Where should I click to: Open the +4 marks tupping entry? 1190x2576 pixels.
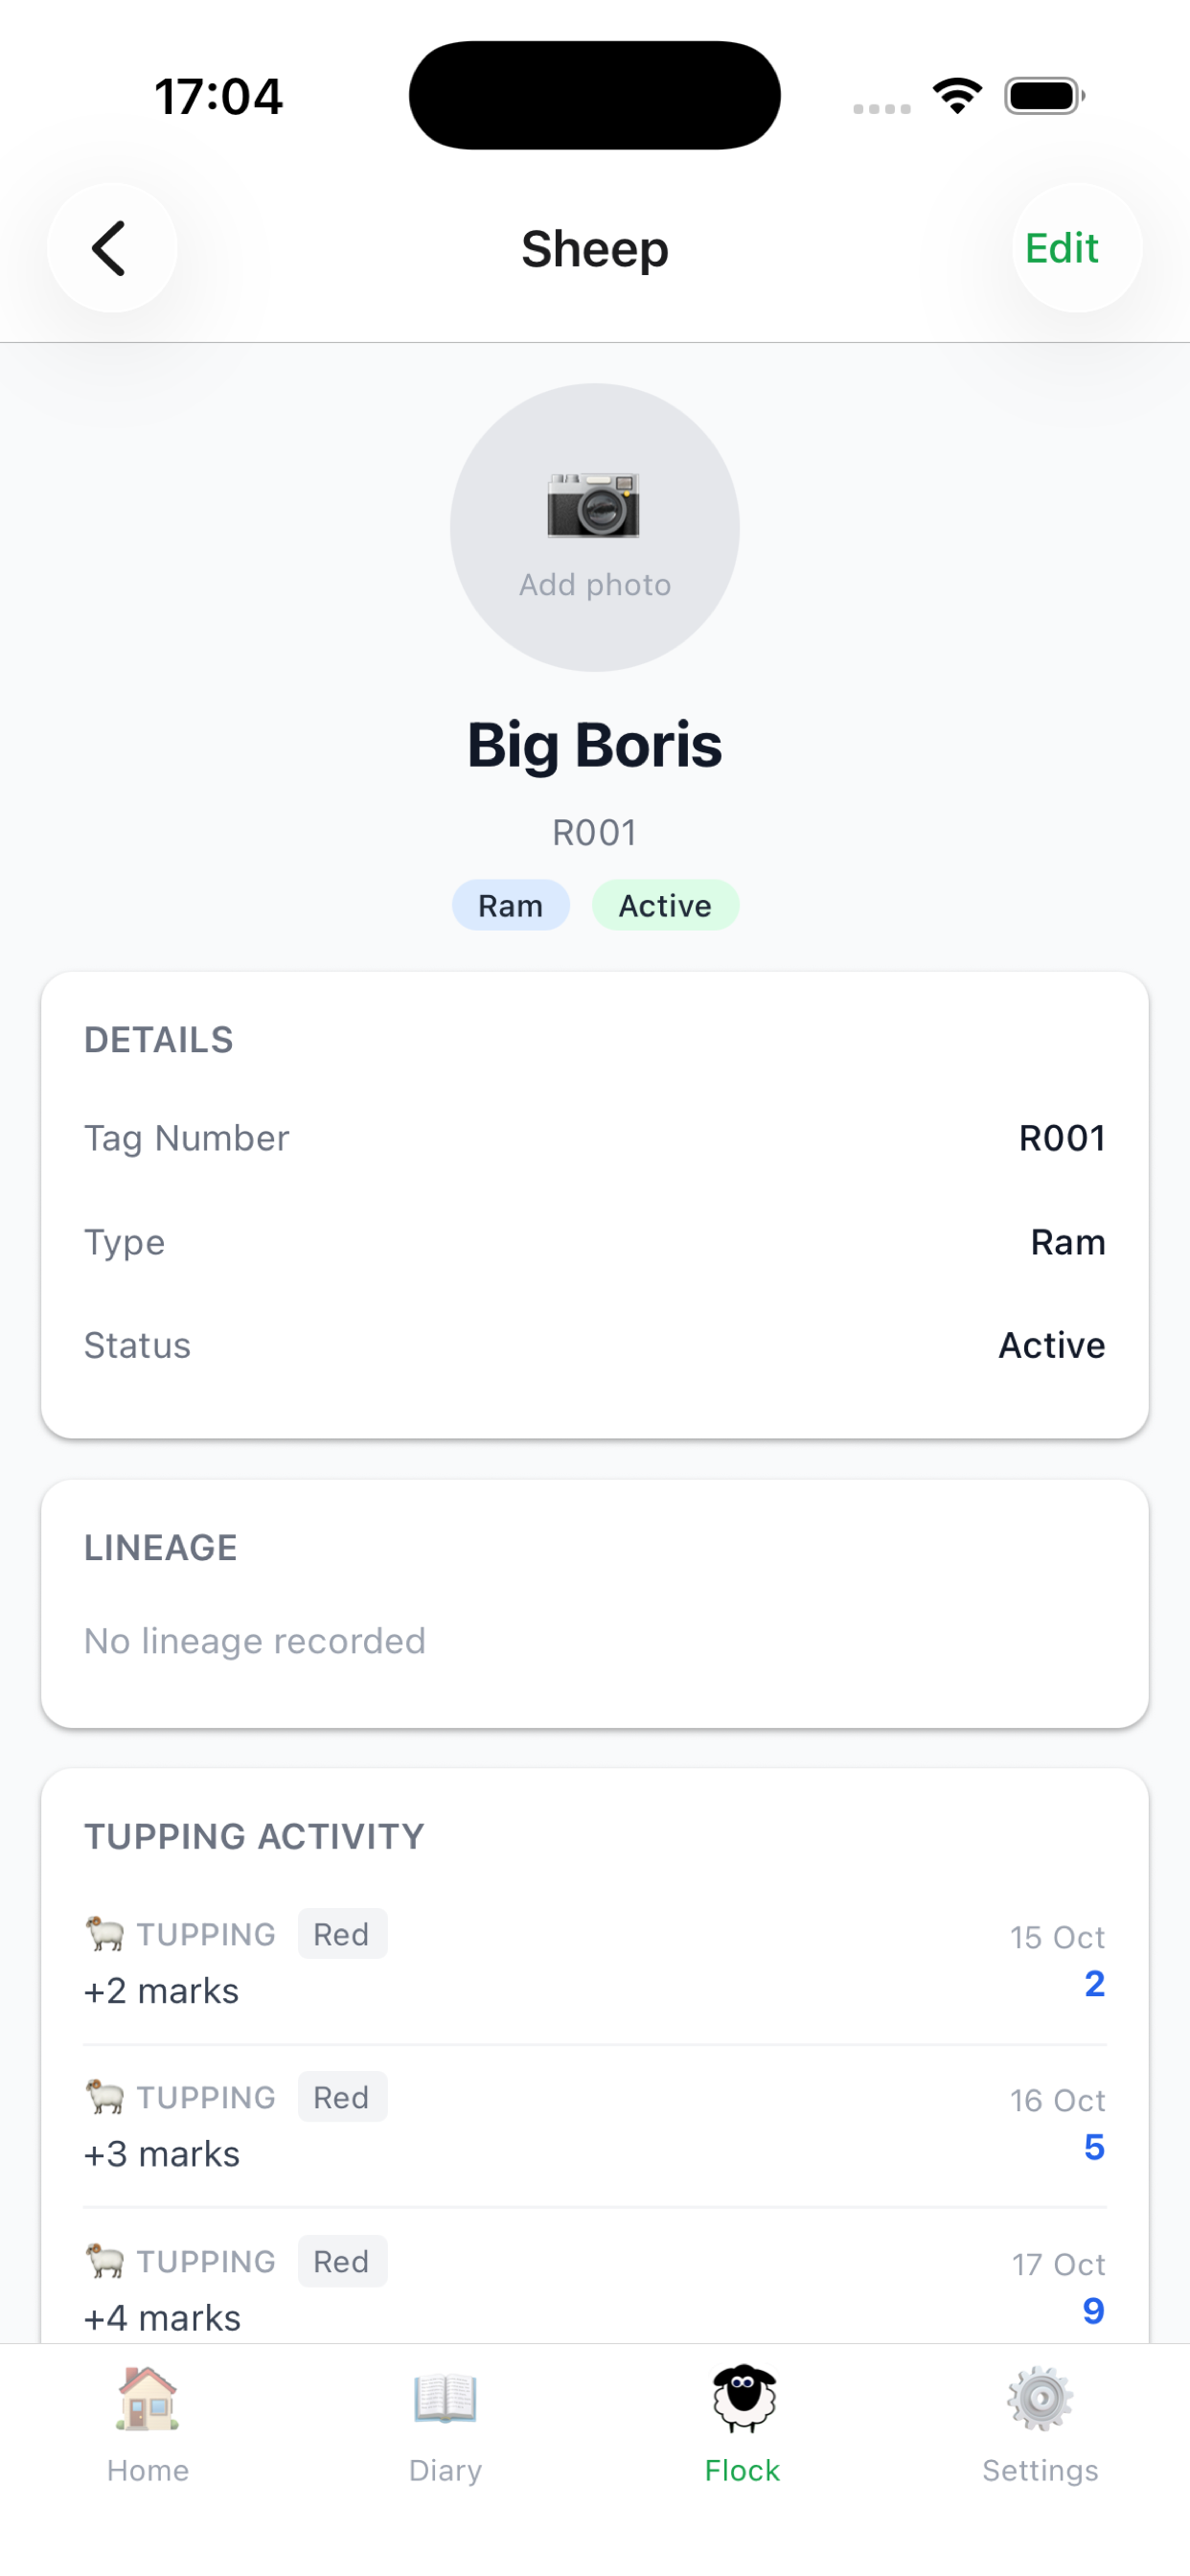click(x=595, y=2288)
